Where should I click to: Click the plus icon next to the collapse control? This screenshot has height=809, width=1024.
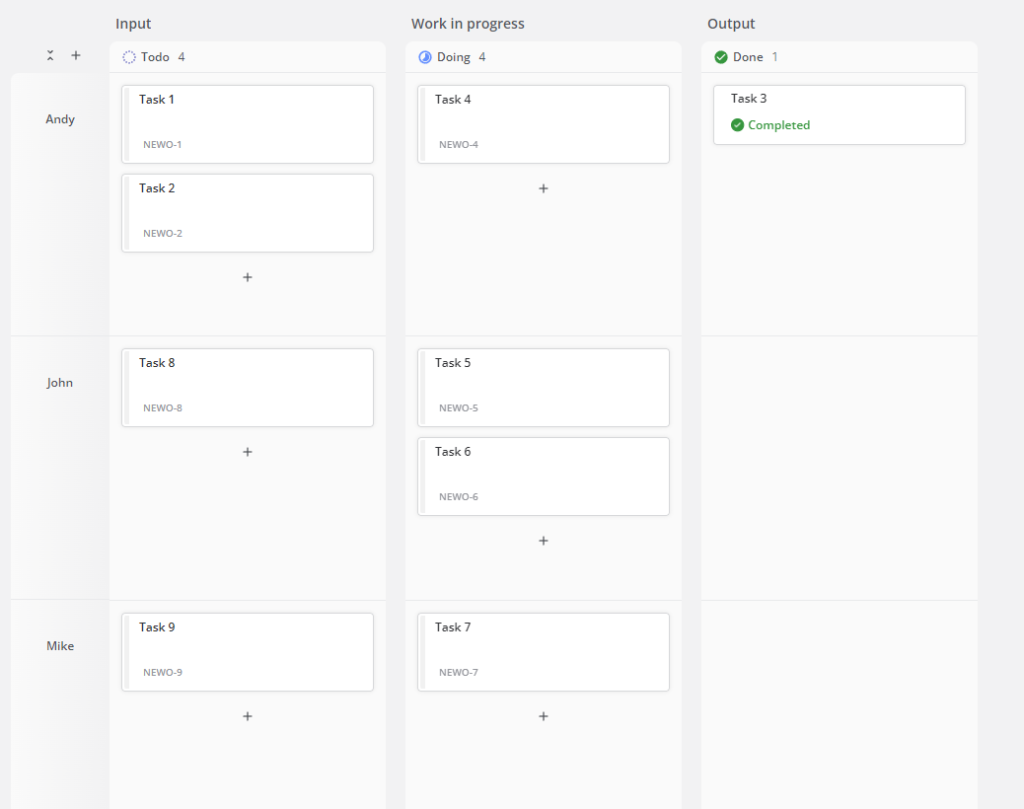click(x=76, y=55)
